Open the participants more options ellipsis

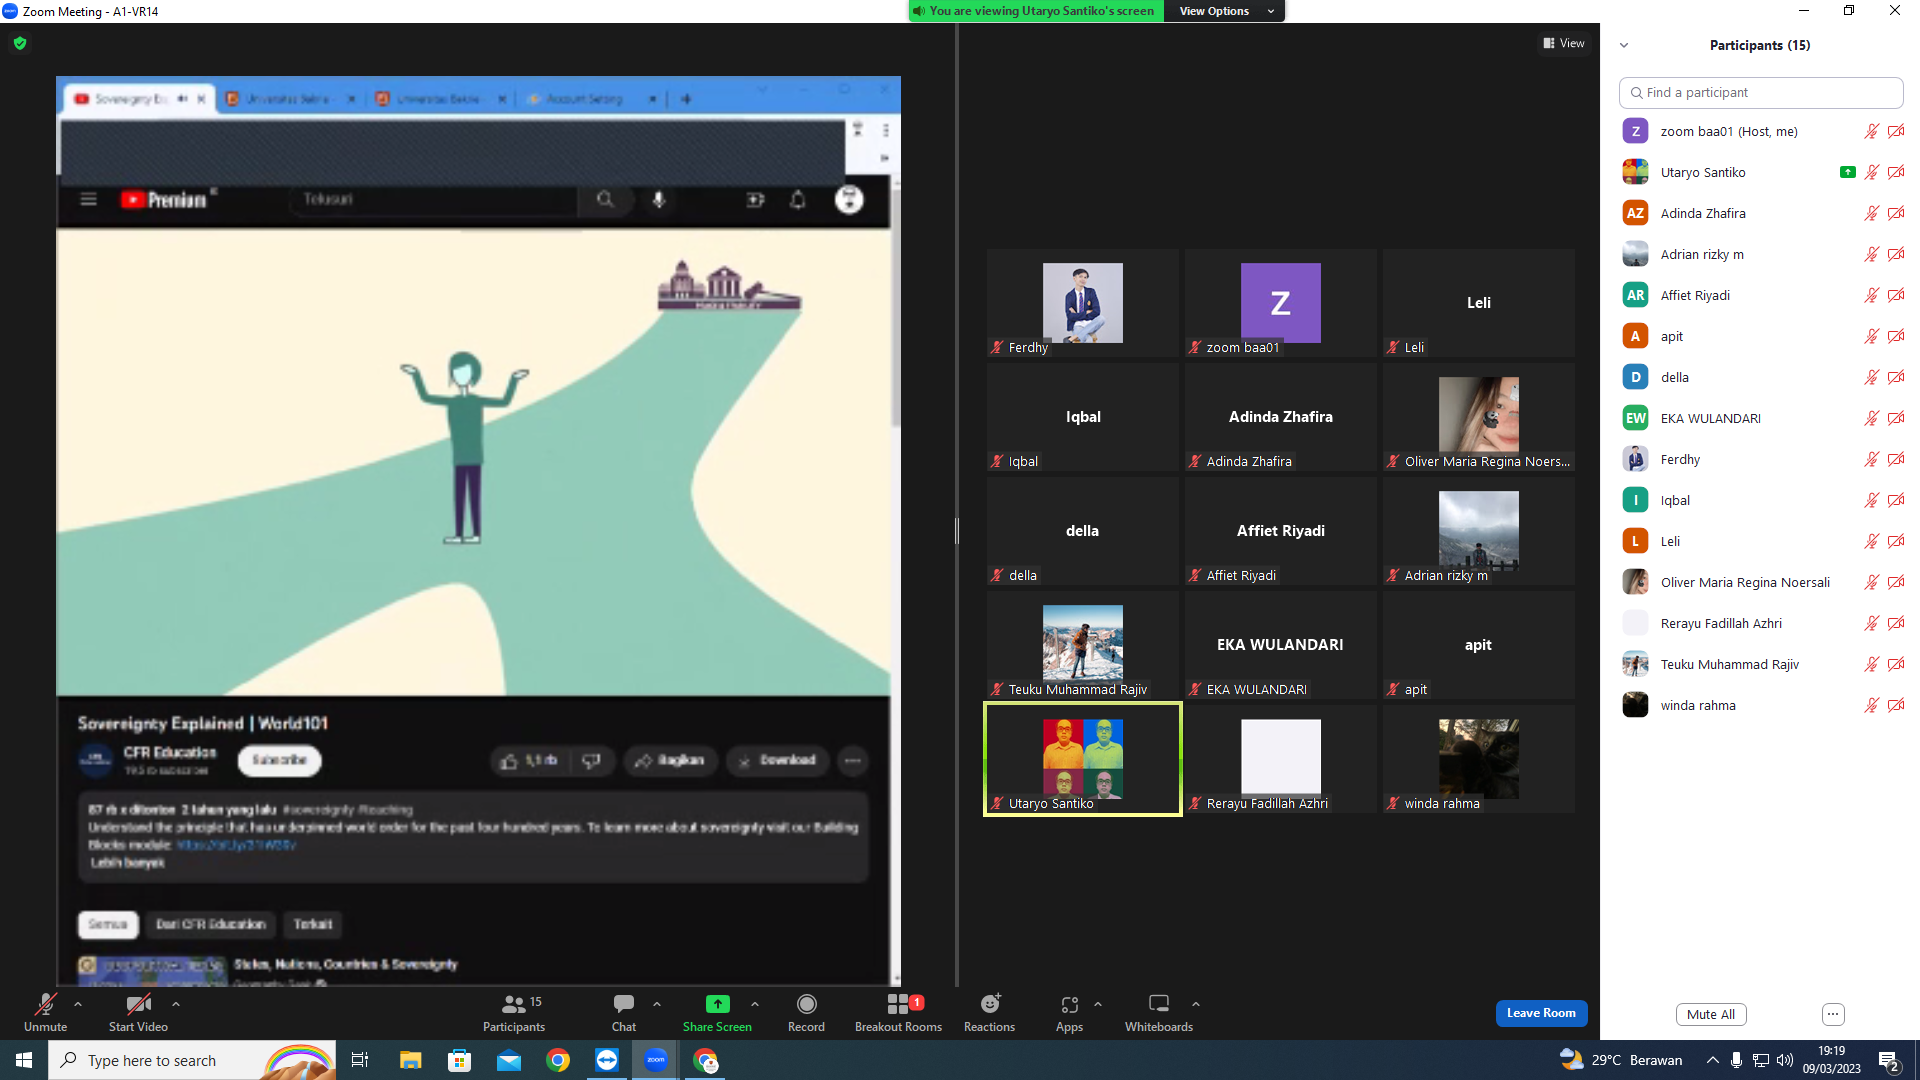coord(1833,1014)
